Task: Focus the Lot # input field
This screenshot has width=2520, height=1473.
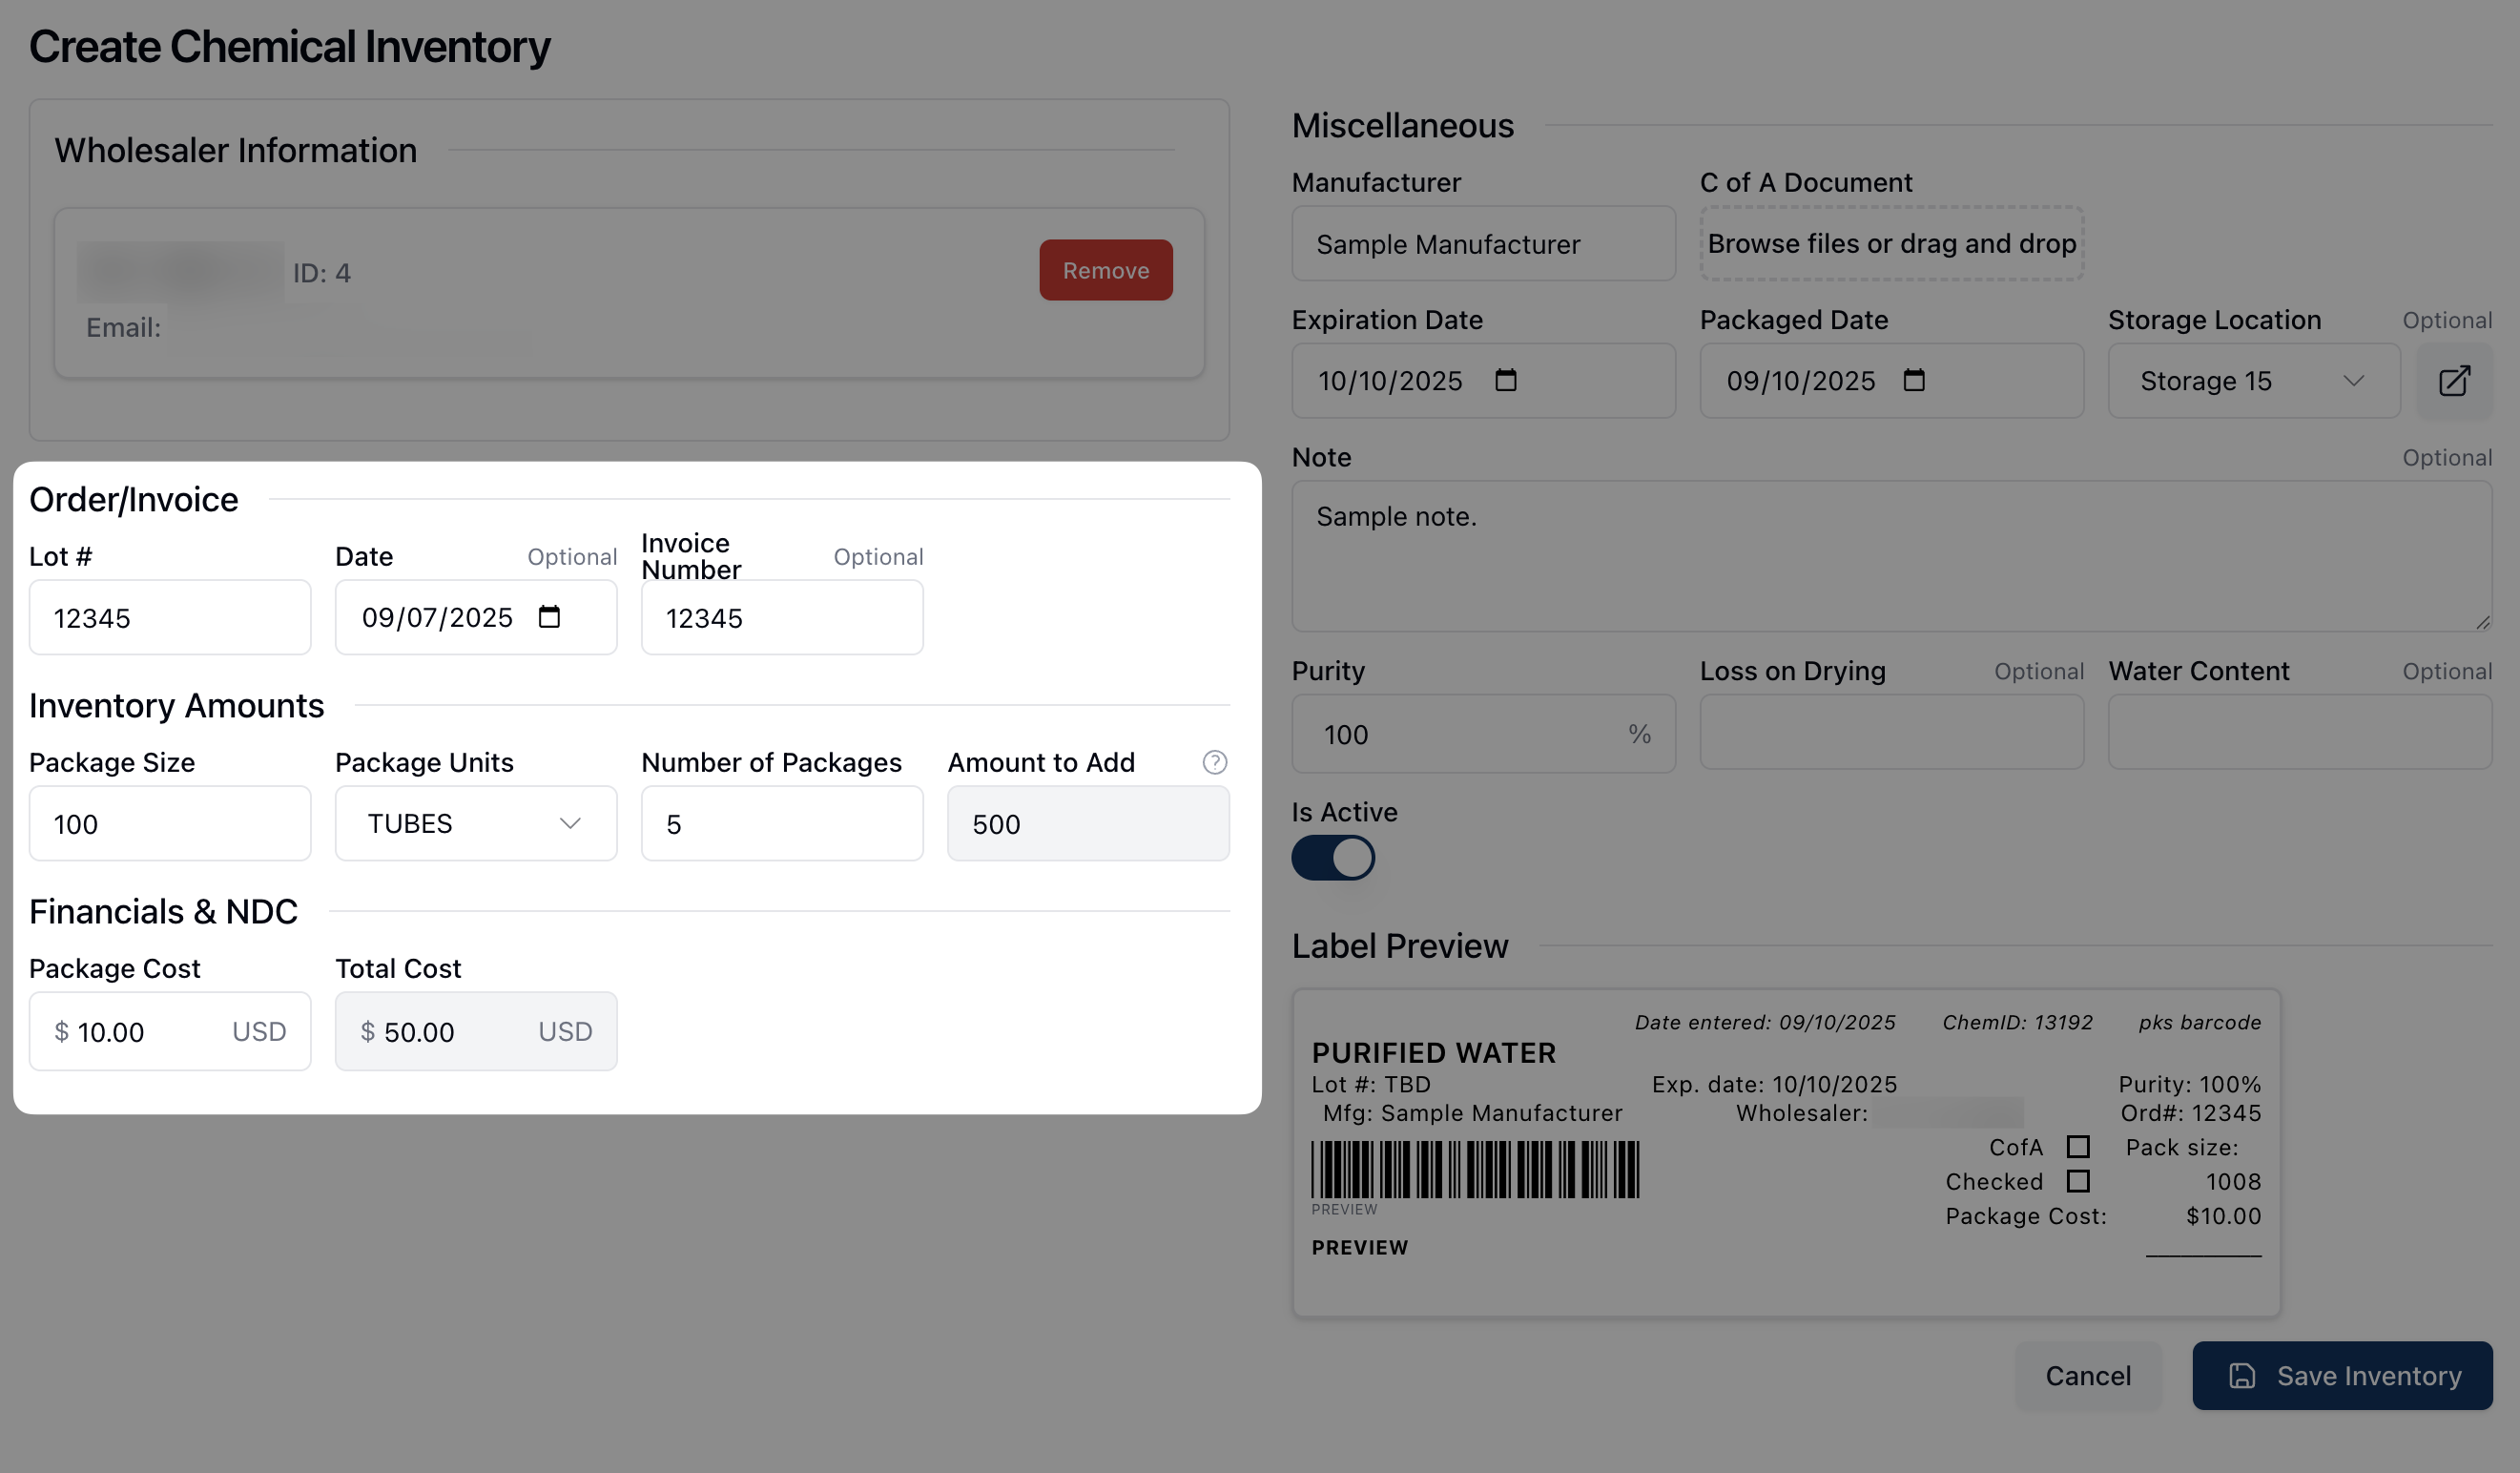Action: (x=170, y=617)
